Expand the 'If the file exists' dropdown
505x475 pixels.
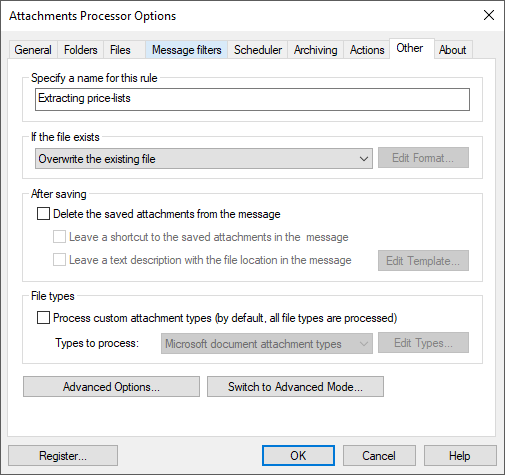(204, 159)
